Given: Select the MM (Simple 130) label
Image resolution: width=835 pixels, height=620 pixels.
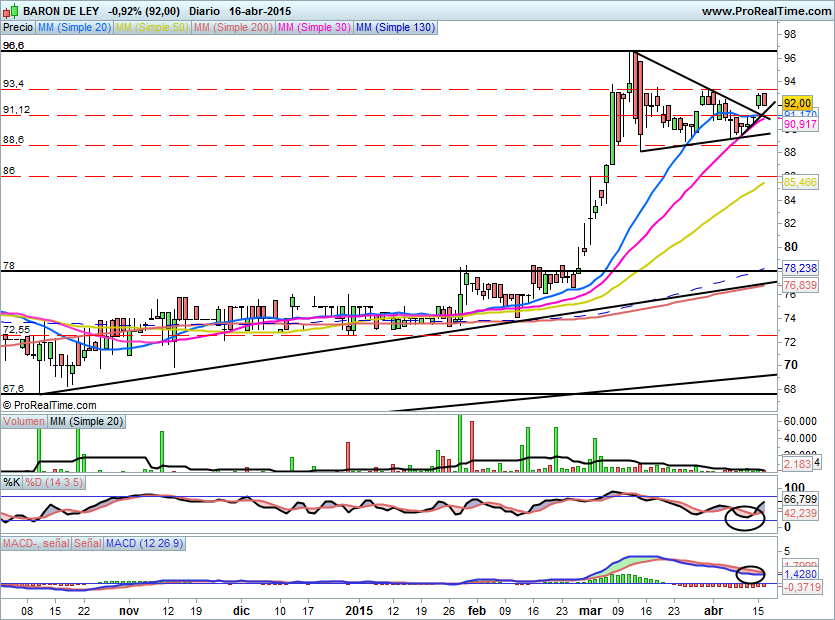Looking at the screenshot, I should click(x=395, y=28).
